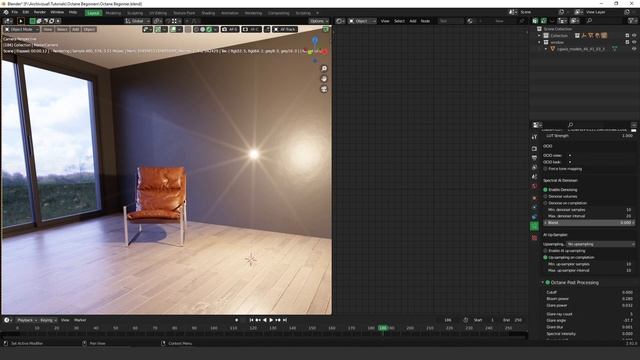Open the Output properties tab icon
This screenshot has width=640, height=360.
534,158
